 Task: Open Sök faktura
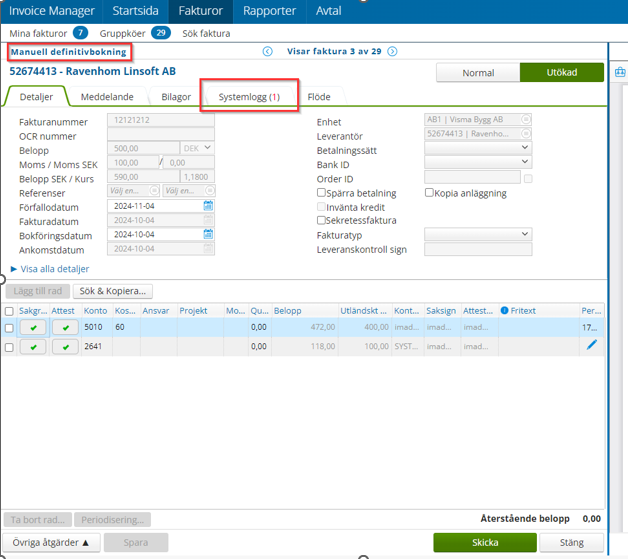(x=206, y=33)
